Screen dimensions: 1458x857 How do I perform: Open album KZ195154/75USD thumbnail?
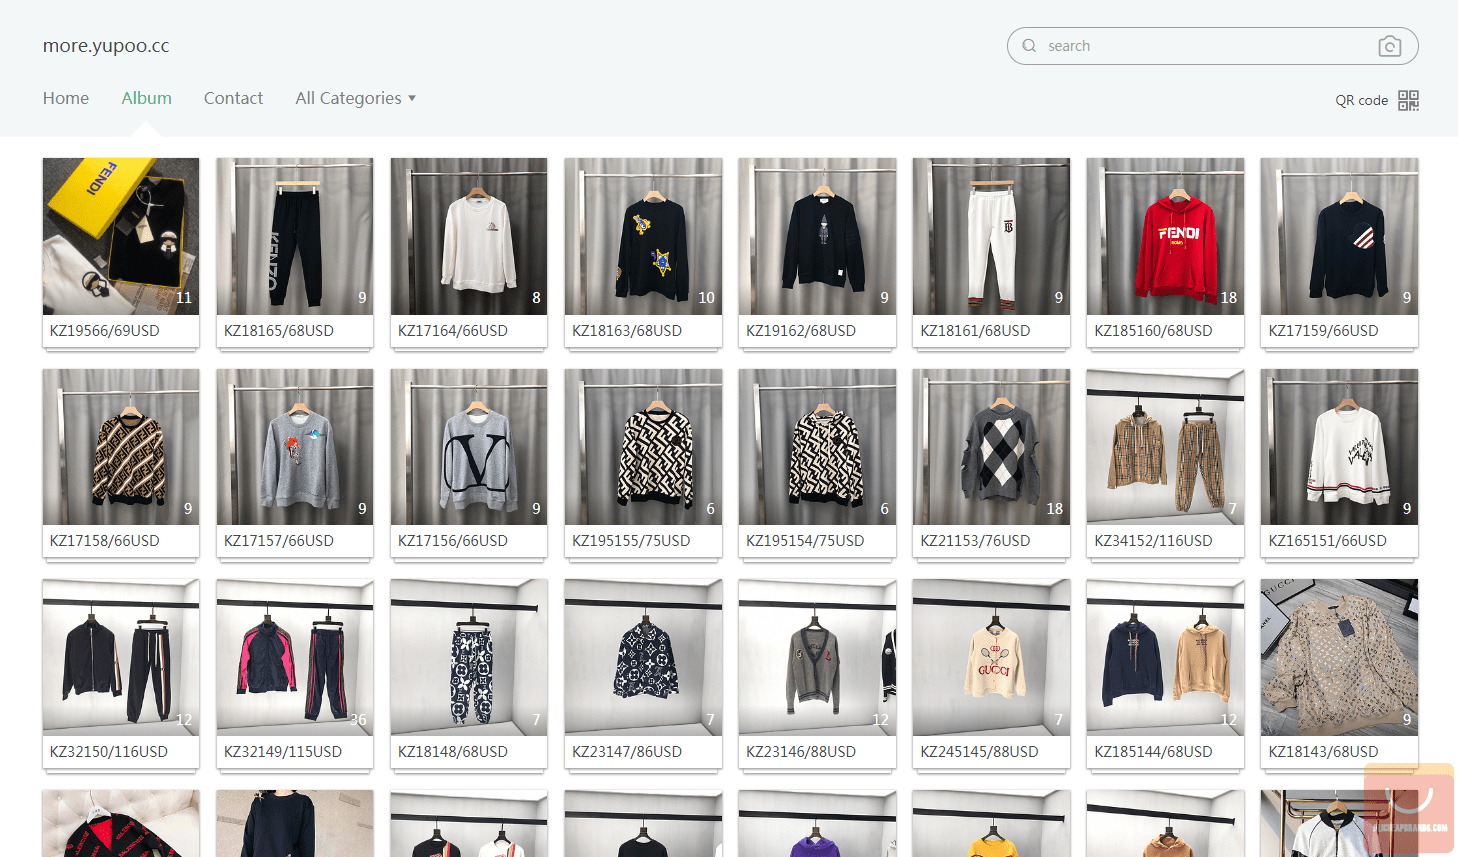pos(817,447)
